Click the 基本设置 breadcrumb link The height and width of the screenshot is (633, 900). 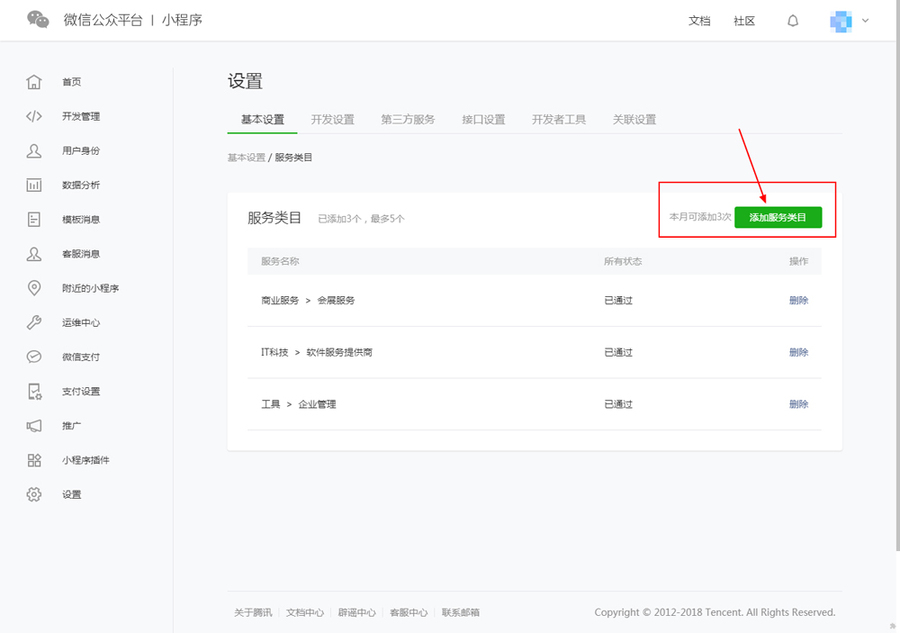pos(246,158)
